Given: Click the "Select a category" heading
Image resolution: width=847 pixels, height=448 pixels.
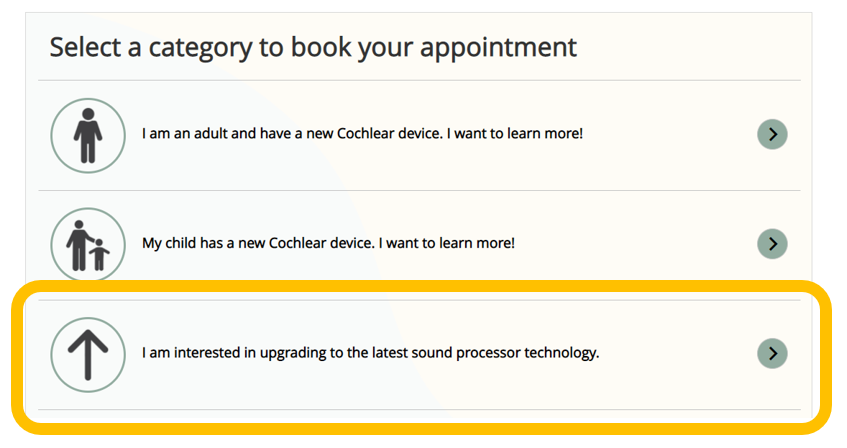Looking at the screenshot, I should [313, 48].
